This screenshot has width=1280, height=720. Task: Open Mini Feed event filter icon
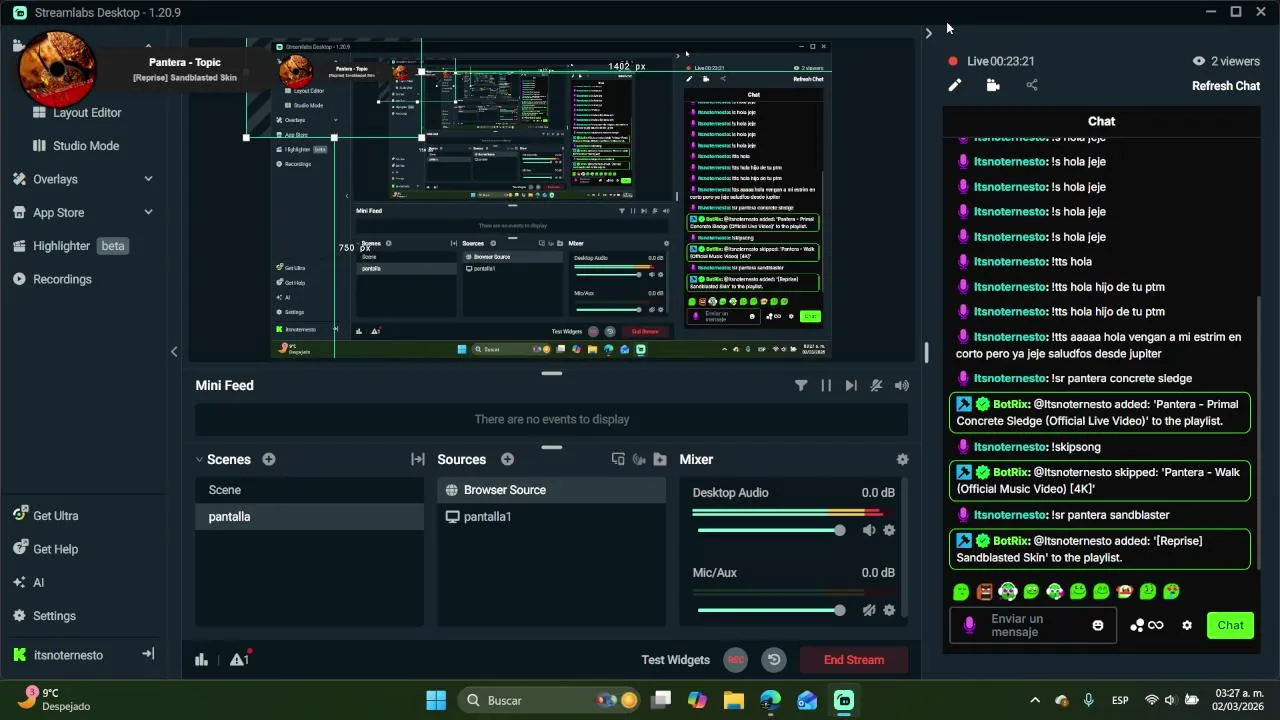tap(801, 385)
